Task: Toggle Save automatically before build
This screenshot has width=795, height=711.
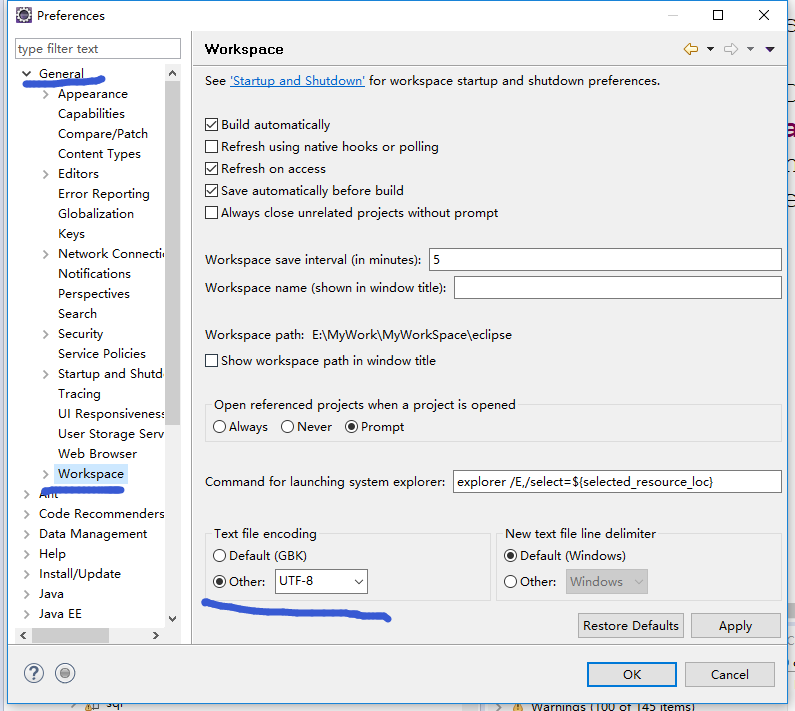Action: 211,191
